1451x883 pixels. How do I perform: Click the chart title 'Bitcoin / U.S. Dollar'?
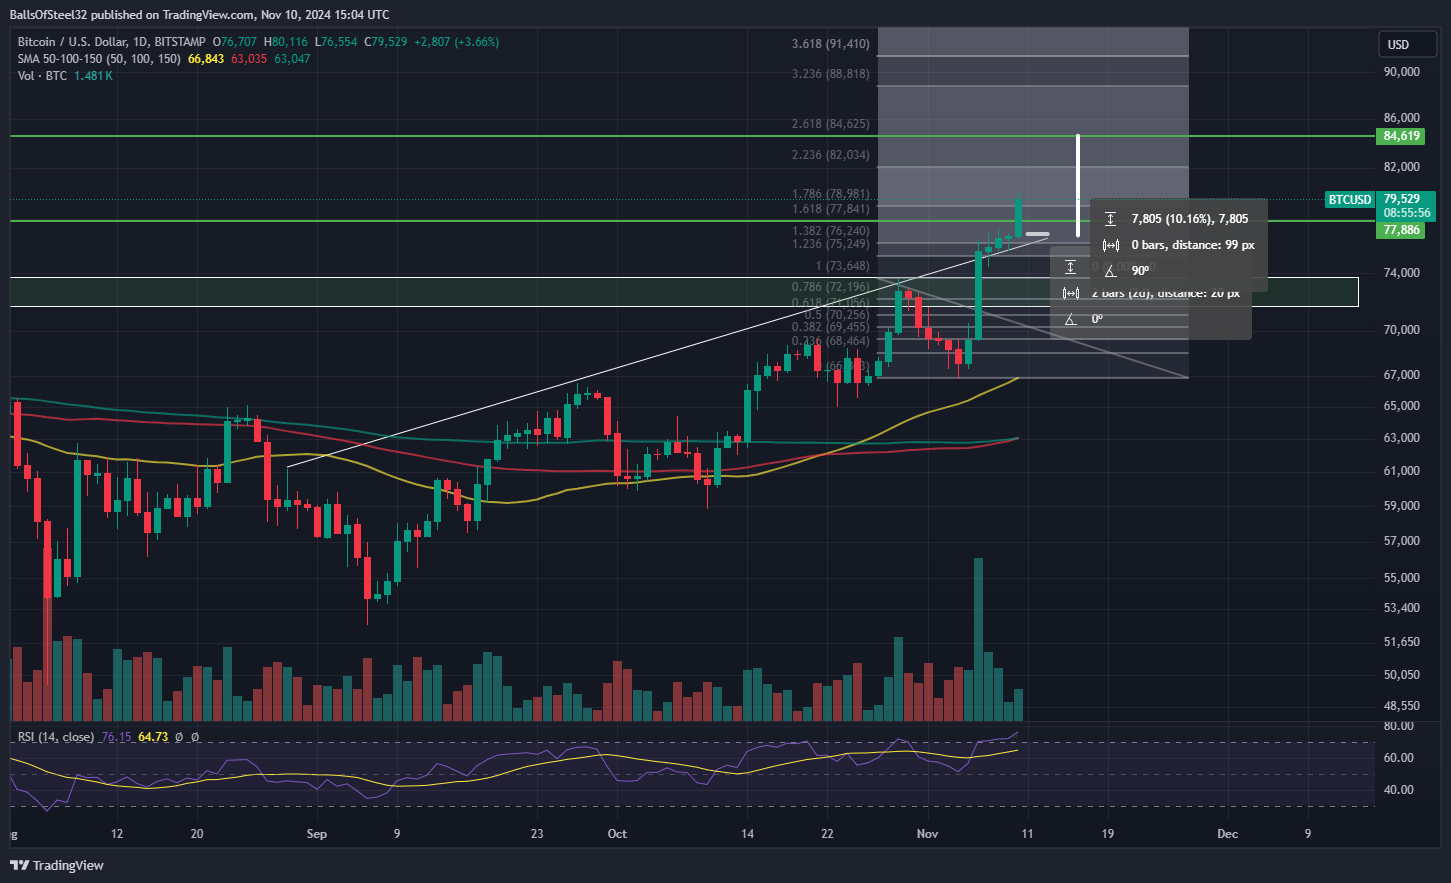tap(74, 42)
